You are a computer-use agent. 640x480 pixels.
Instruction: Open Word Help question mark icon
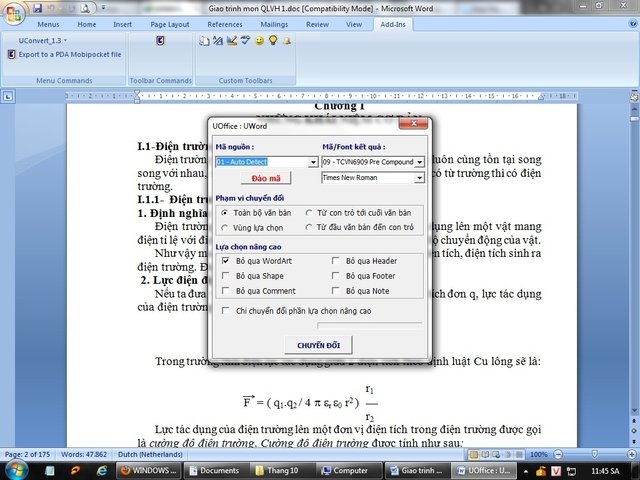(x=633, y=24)
